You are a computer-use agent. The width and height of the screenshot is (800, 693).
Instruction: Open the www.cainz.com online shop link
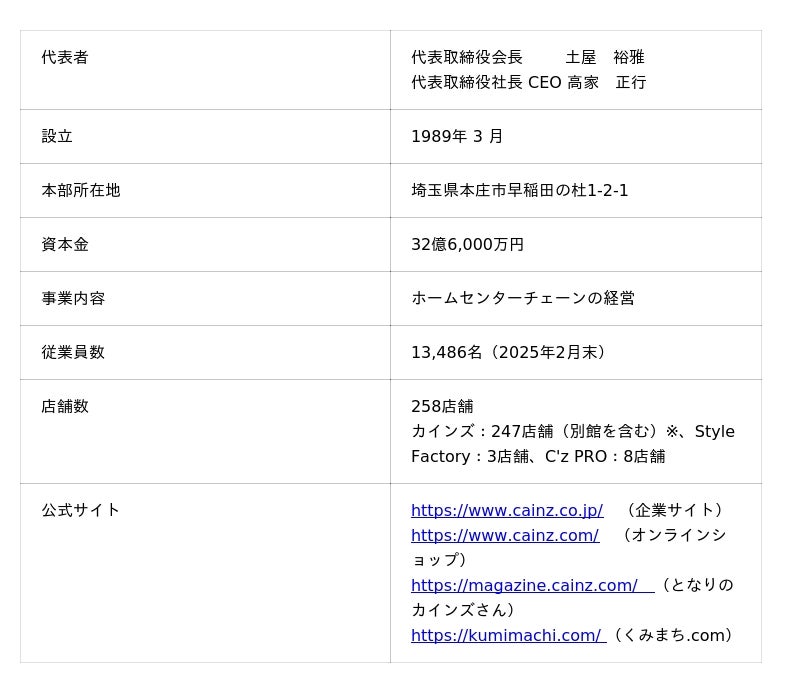(504, 535)
